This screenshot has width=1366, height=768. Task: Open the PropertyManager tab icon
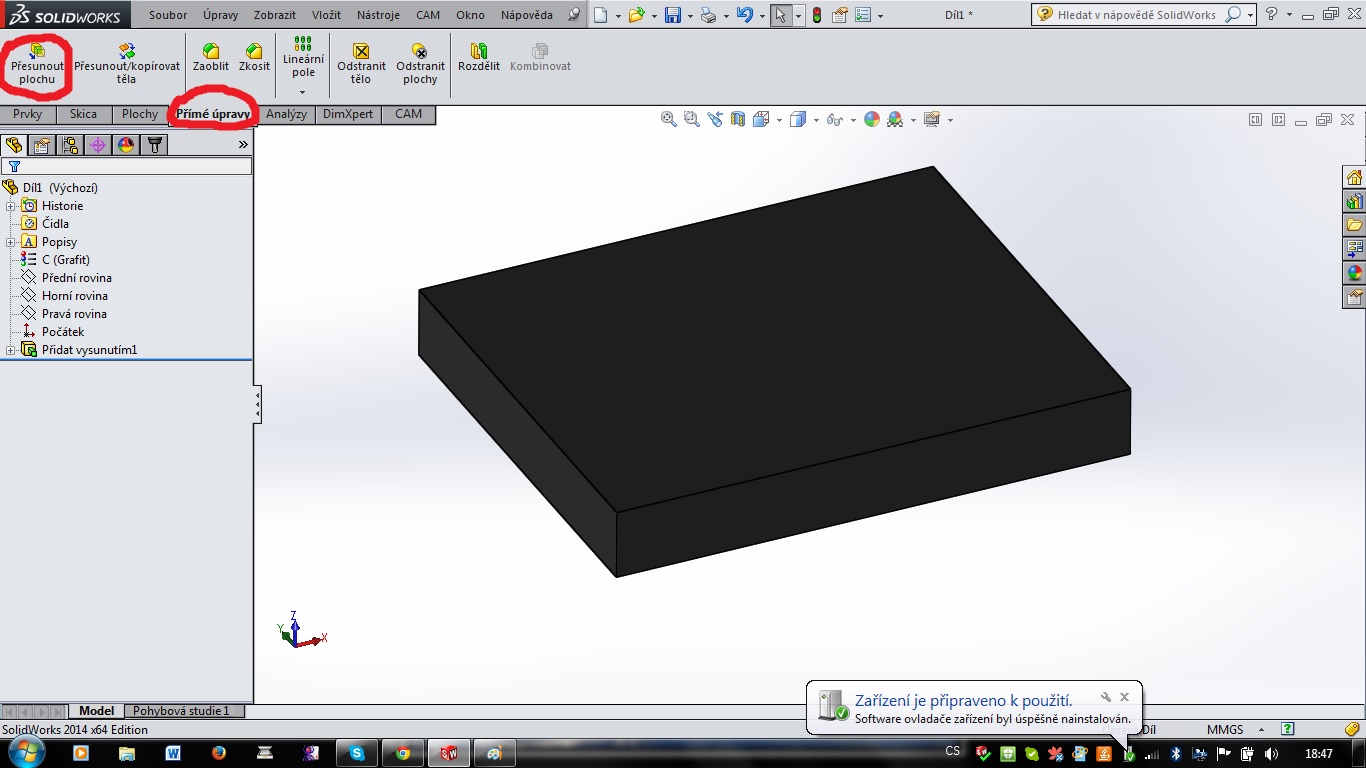pyautogui.click(x=42, y=145)
